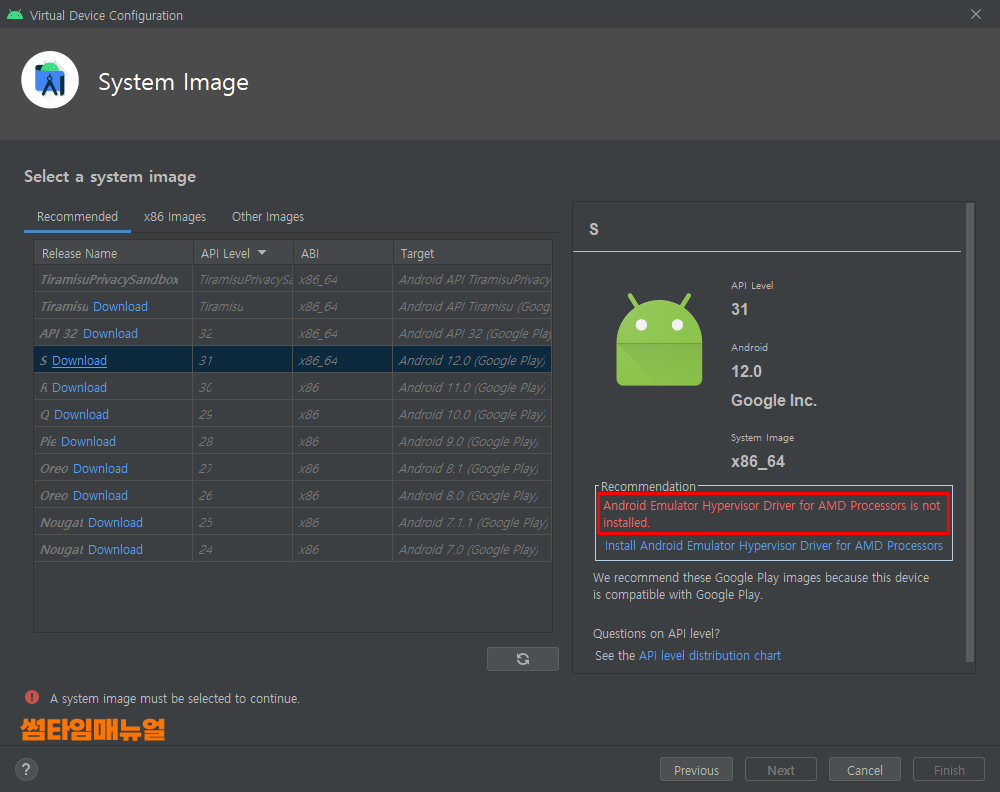1000x792 pixels.
Task: Click the Release Name column header
Action: [114, 253]
